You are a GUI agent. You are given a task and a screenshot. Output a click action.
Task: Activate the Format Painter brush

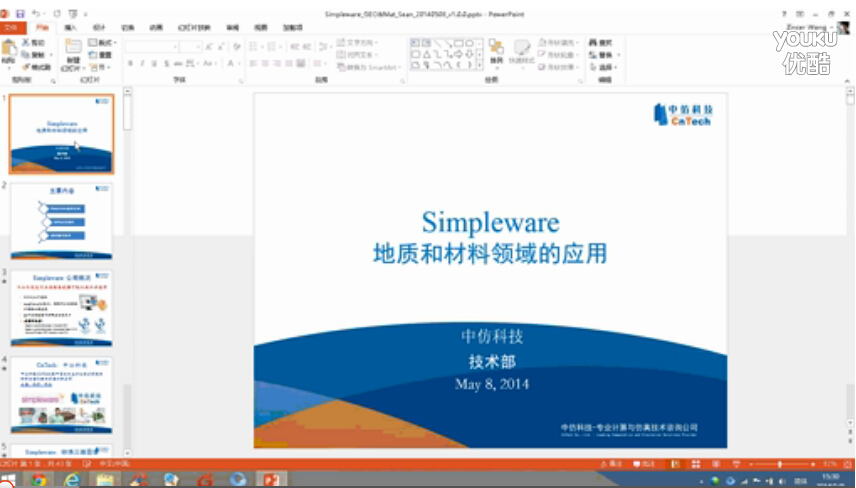[x=26, y=67]
